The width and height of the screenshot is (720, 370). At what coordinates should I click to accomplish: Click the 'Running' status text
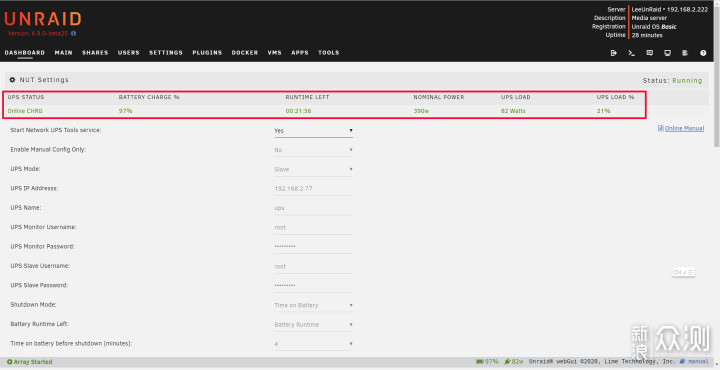point(687,80)
